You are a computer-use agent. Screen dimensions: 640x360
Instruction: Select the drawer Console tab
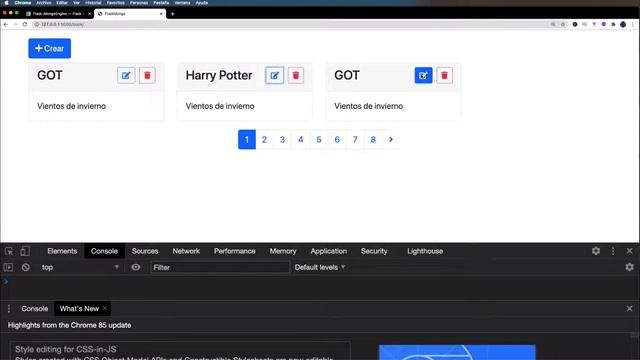pyautogui.click(x=35, y=309)
